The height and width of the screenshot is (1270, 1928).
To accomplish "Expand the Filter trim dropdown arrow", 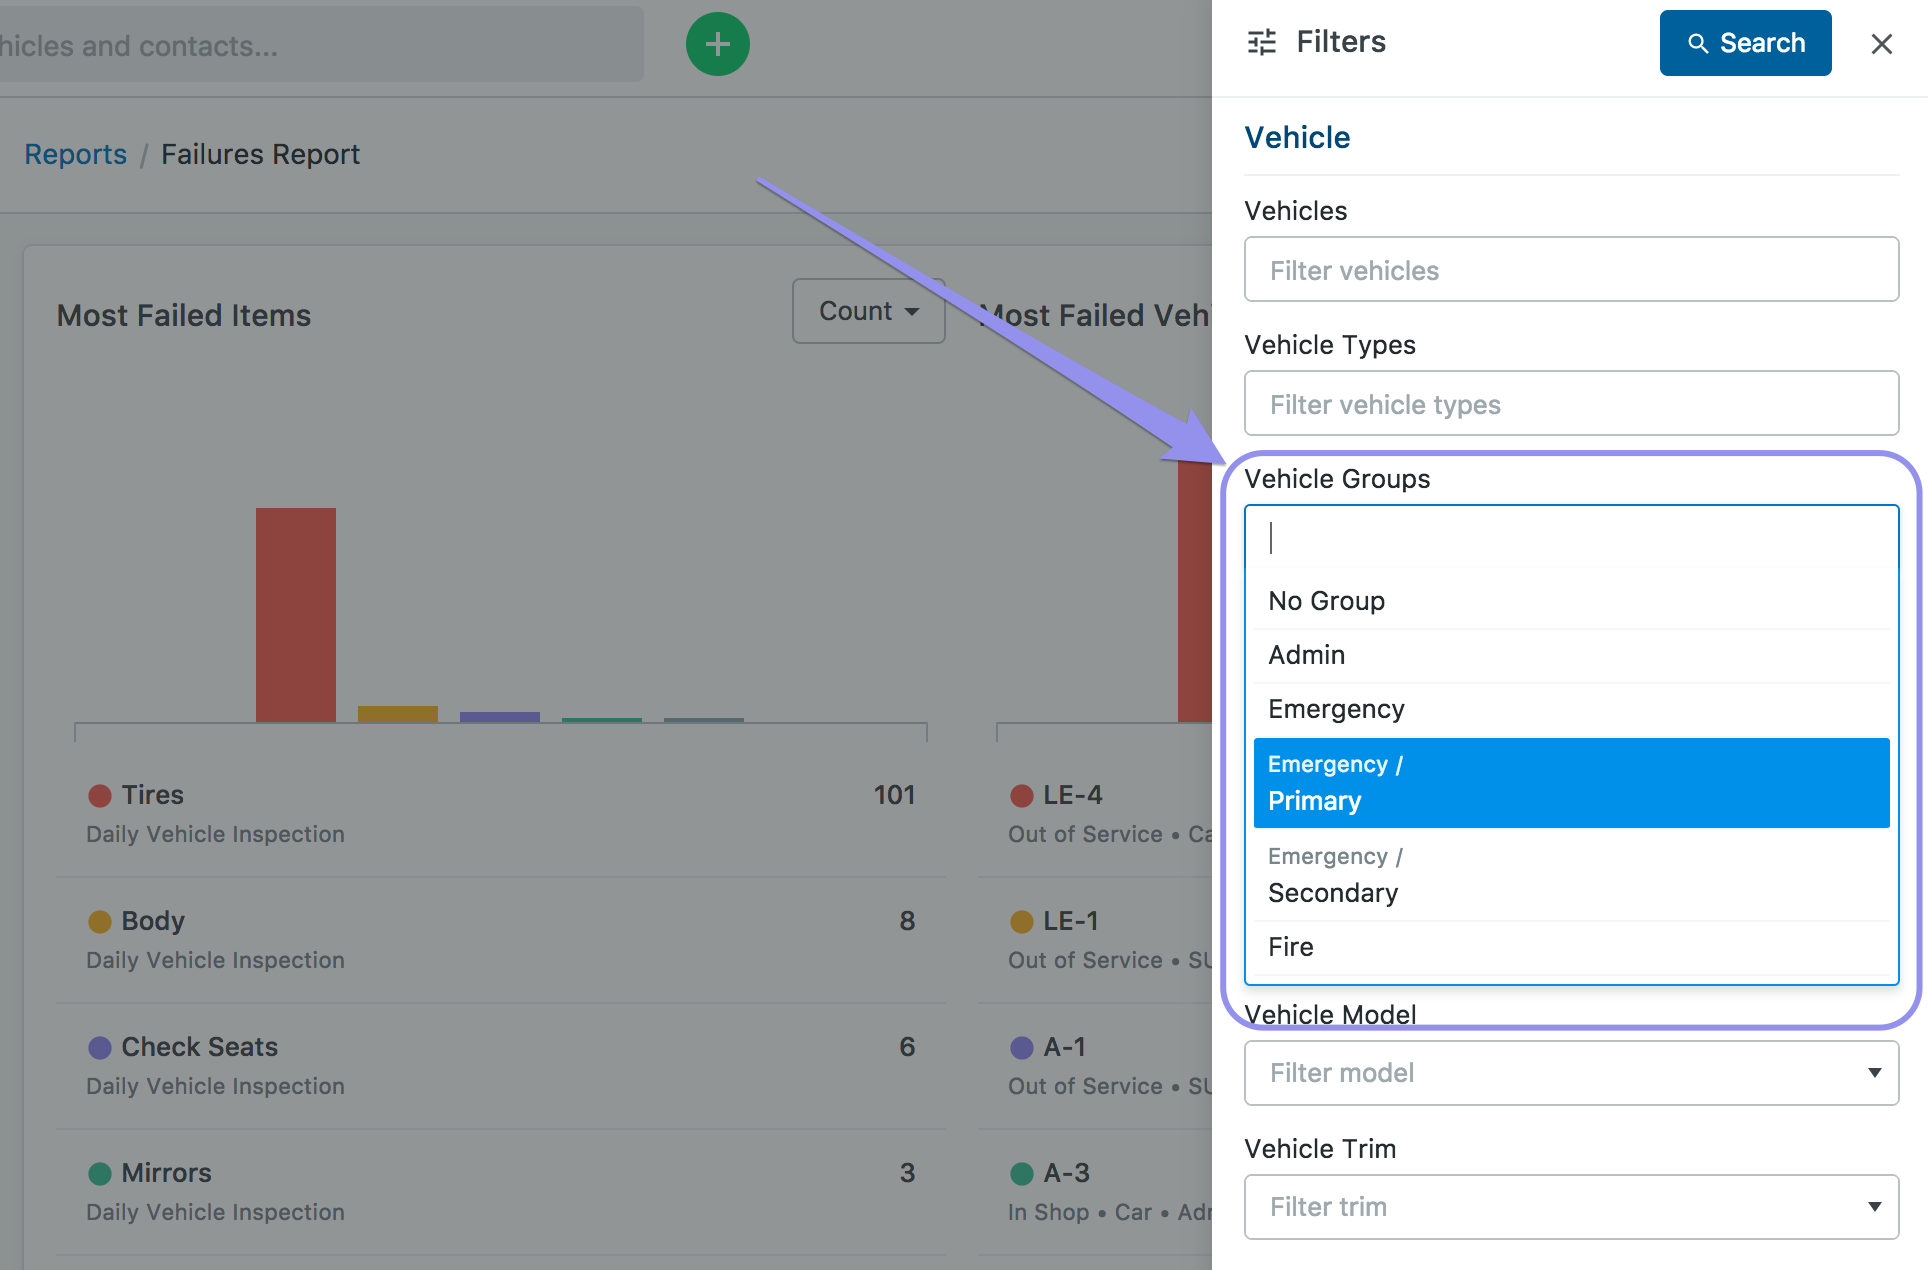I will pos(1874,1207).
